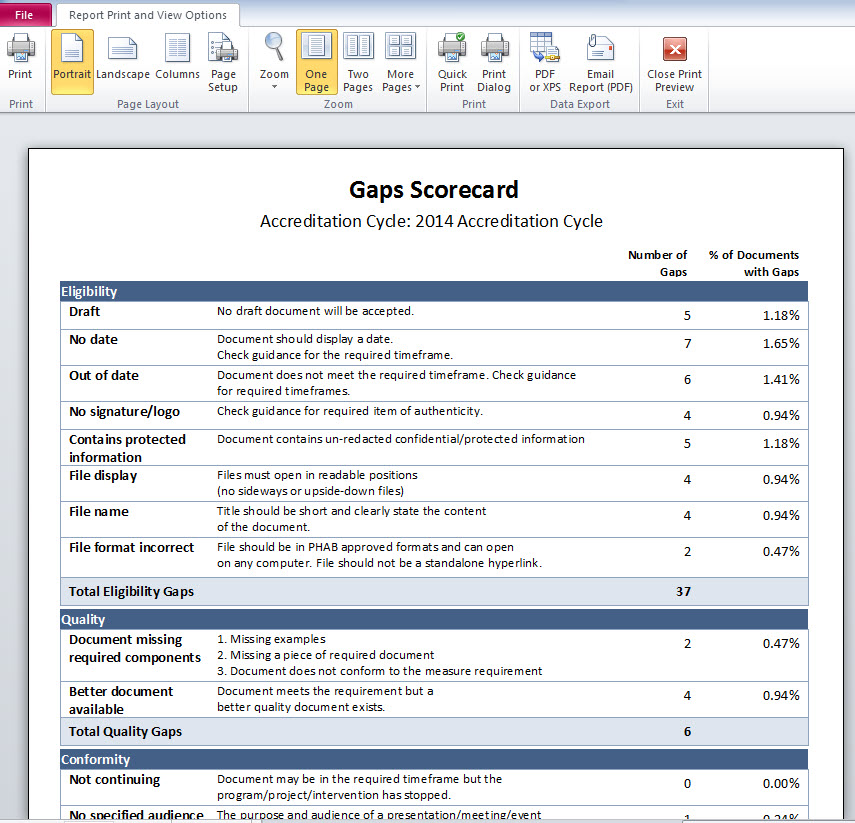The width and height of the screenshot is (855, 823).
Task: Click the Conformity section header
Action: click(x=433, y=759)
